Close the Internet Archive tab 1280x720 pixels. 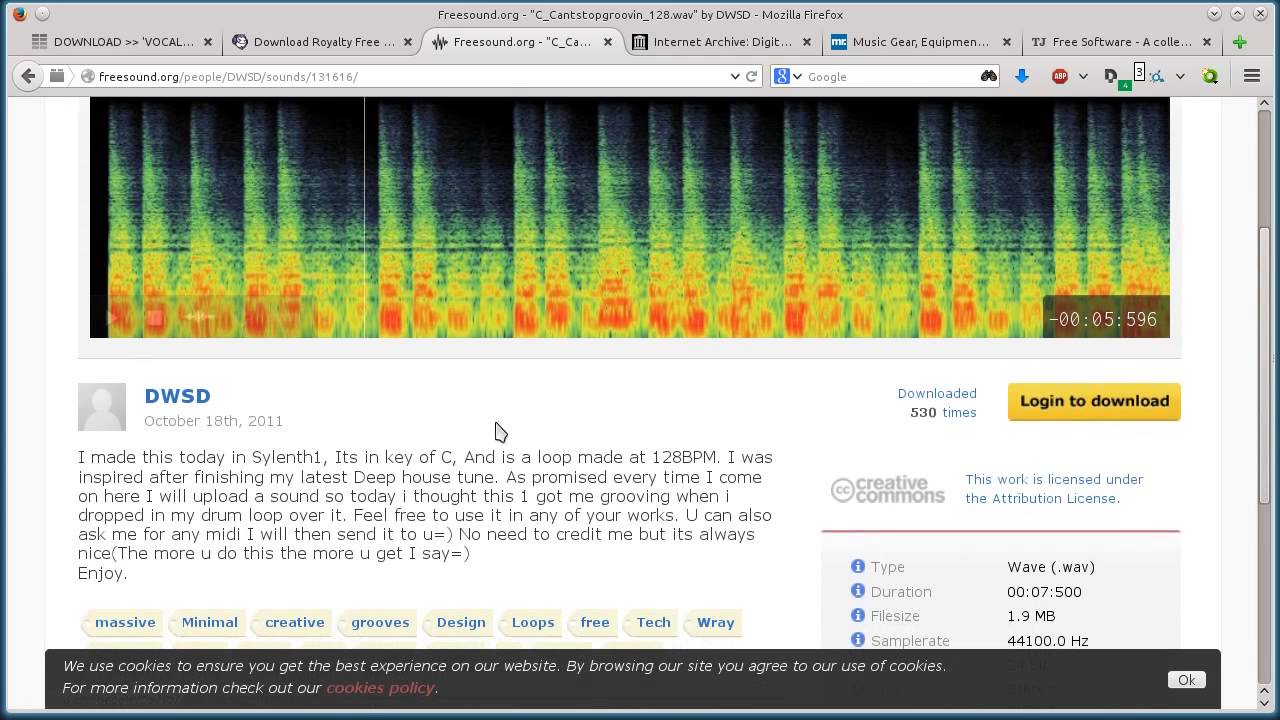[807, 42]
